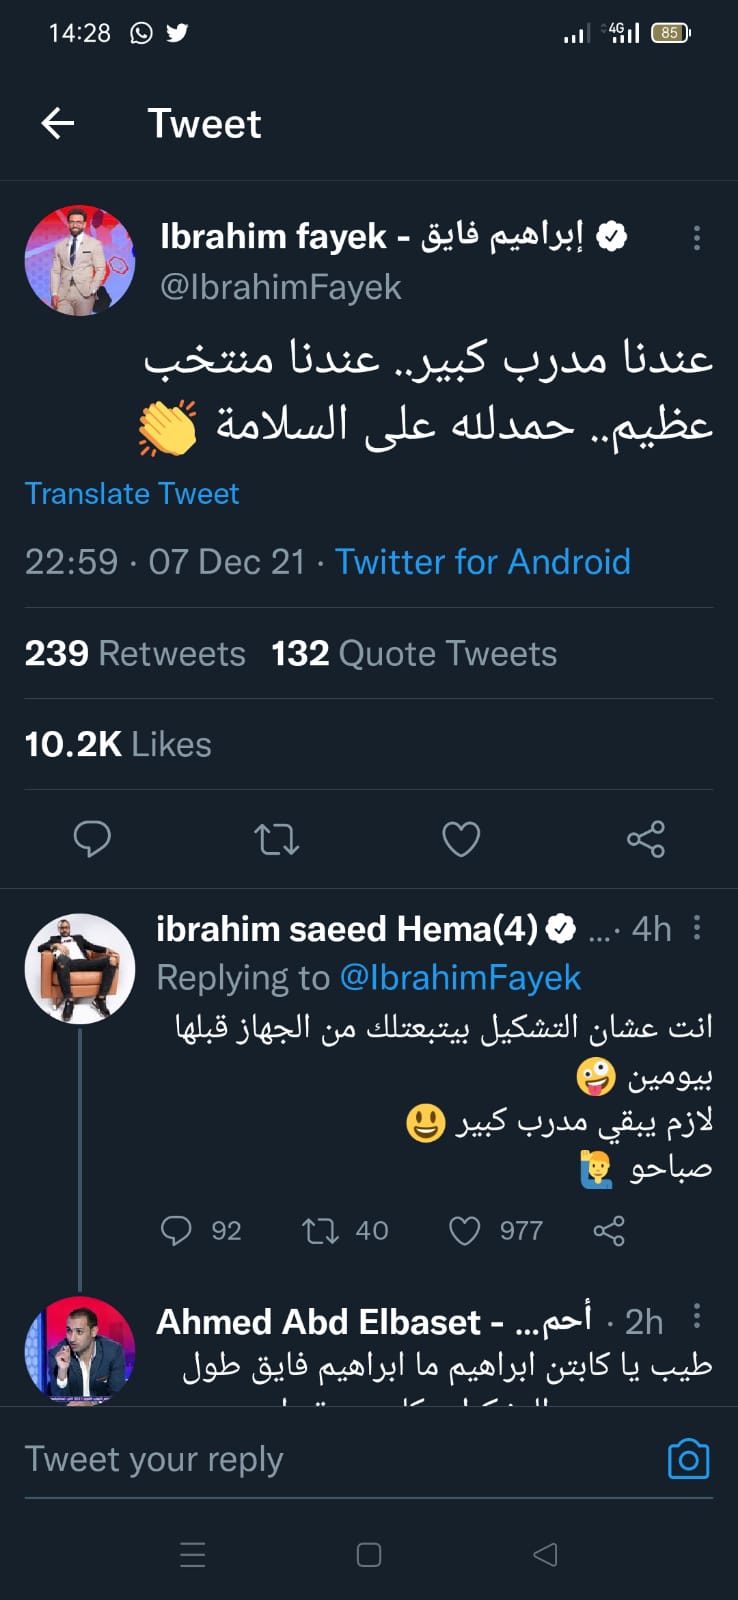This screenshot has width=738, height=1600.
Task: Share ibrahim saeed Hema's reply
Action: [609, 1230]
